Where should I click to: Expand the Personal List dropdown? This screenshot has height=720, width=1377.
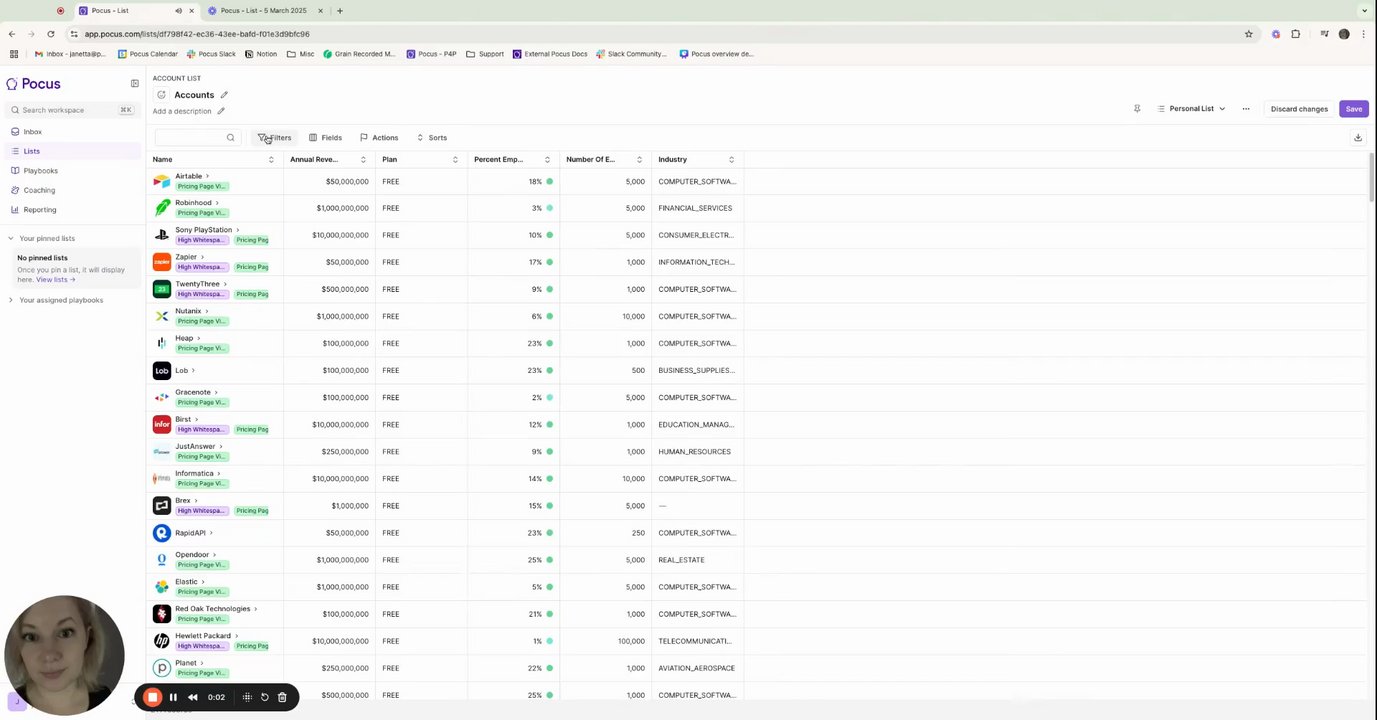1191,109
